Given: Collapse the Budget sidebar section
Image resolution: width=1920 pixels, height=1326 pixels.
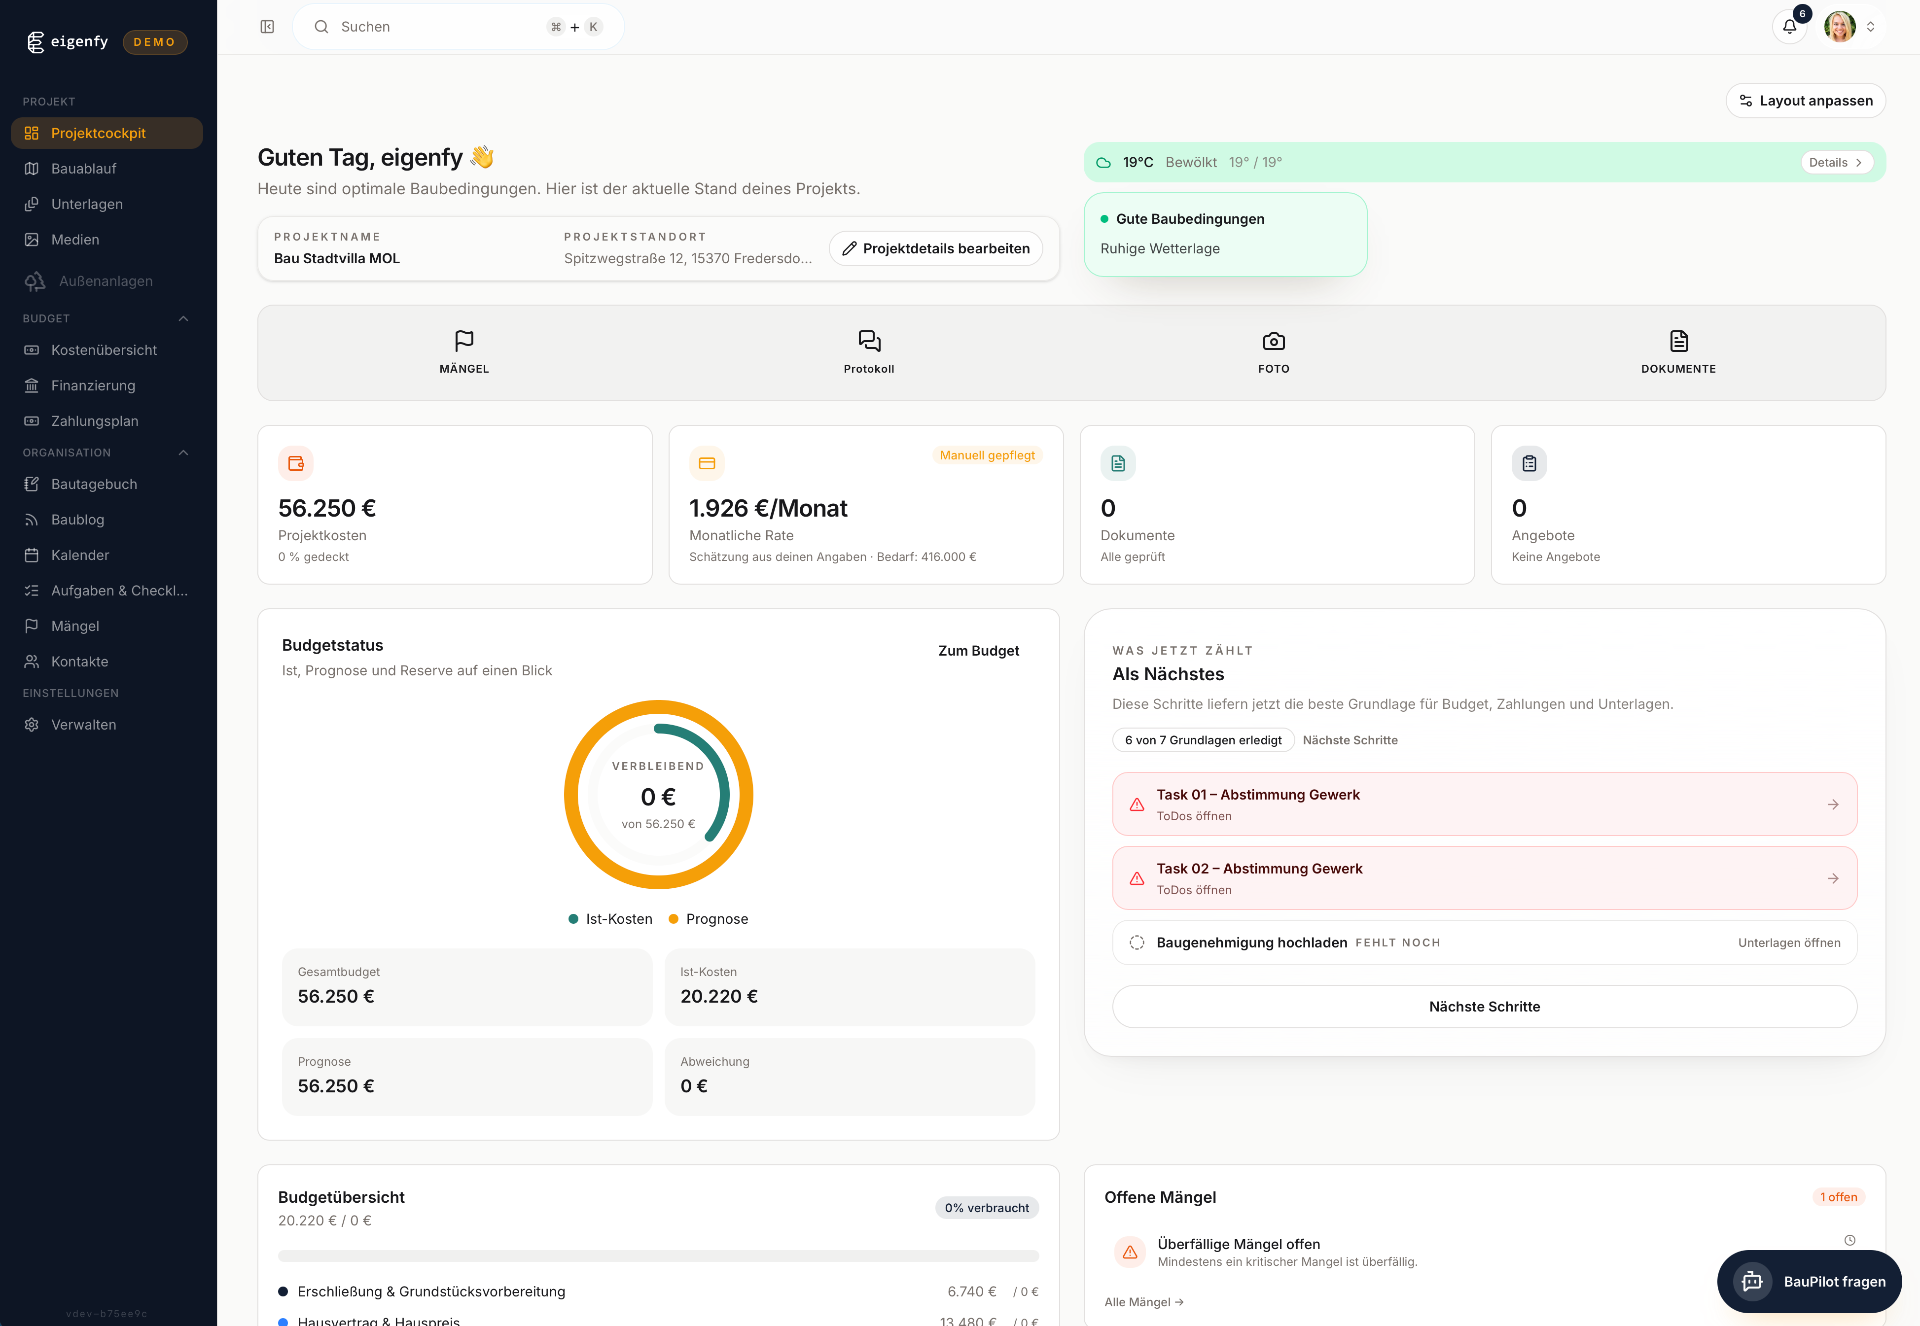Looking at the screenshot, I should click(x=183, y=319).
